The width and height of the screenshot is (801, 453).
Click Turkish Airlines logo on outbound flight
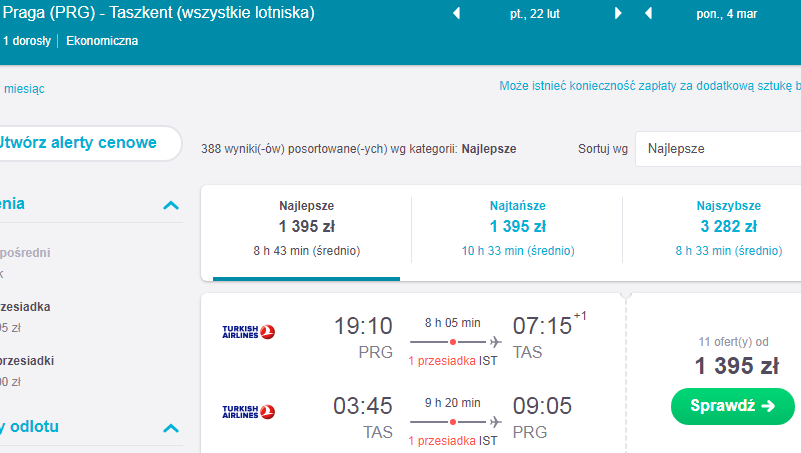248,332
